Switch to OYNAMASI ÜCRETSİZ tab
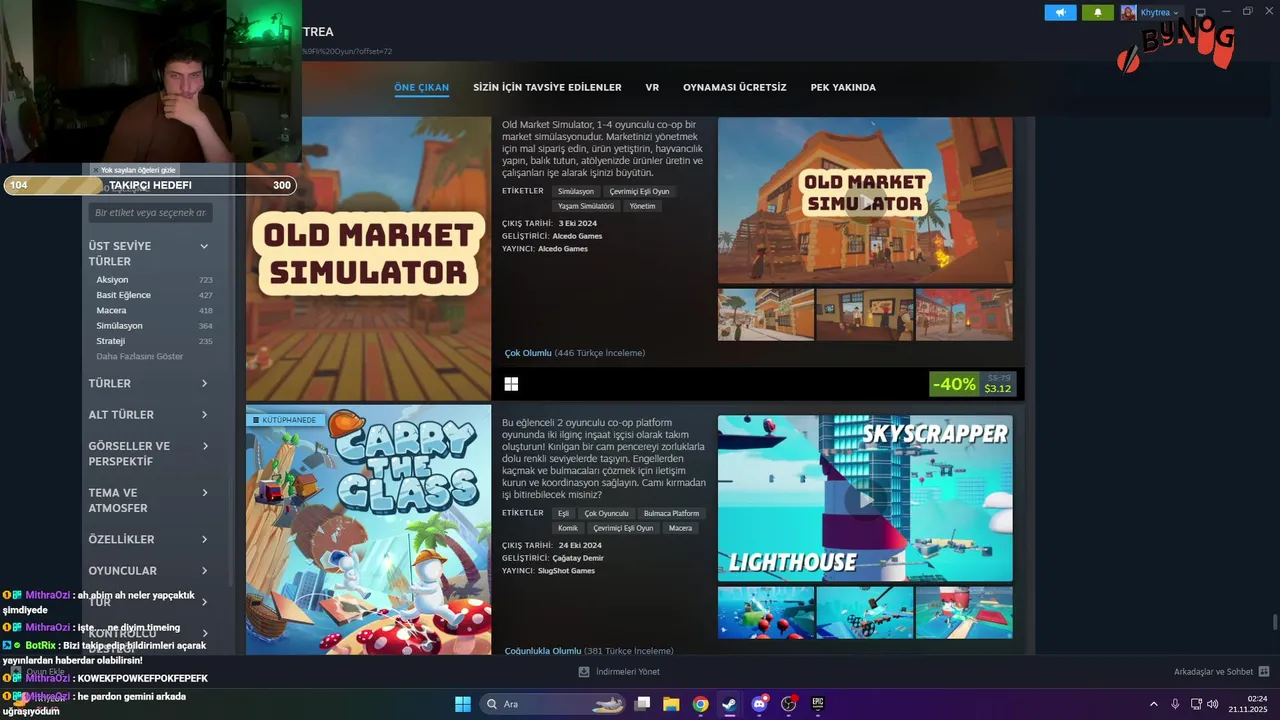The height and width of the screenshot is (720, 1280). 735,88
